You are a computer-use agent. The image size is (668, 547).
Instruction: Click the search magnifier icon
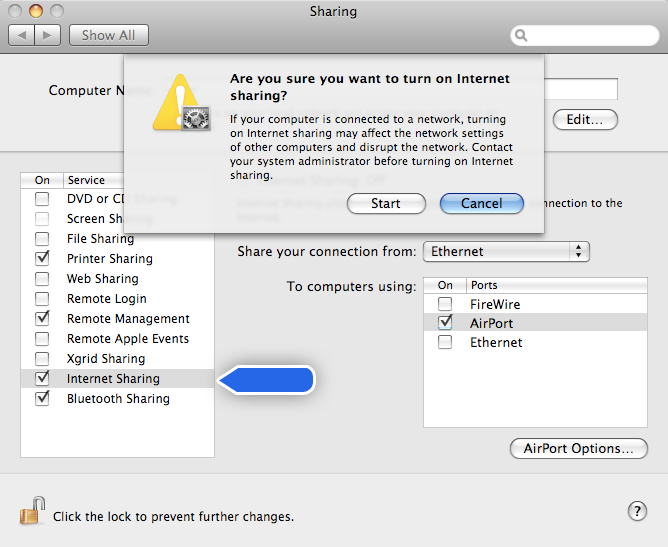tap(522, 36)
